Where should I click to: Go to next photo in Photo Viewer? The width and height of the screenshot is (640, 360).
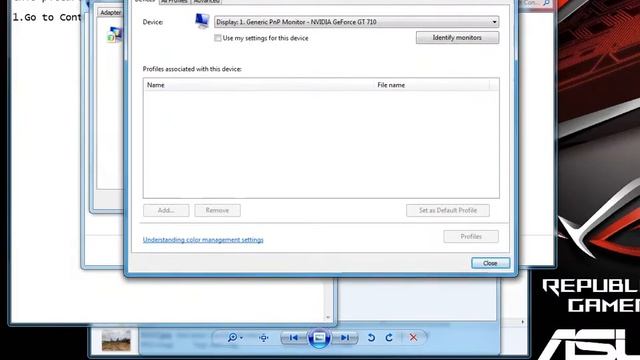click(345, 338)
